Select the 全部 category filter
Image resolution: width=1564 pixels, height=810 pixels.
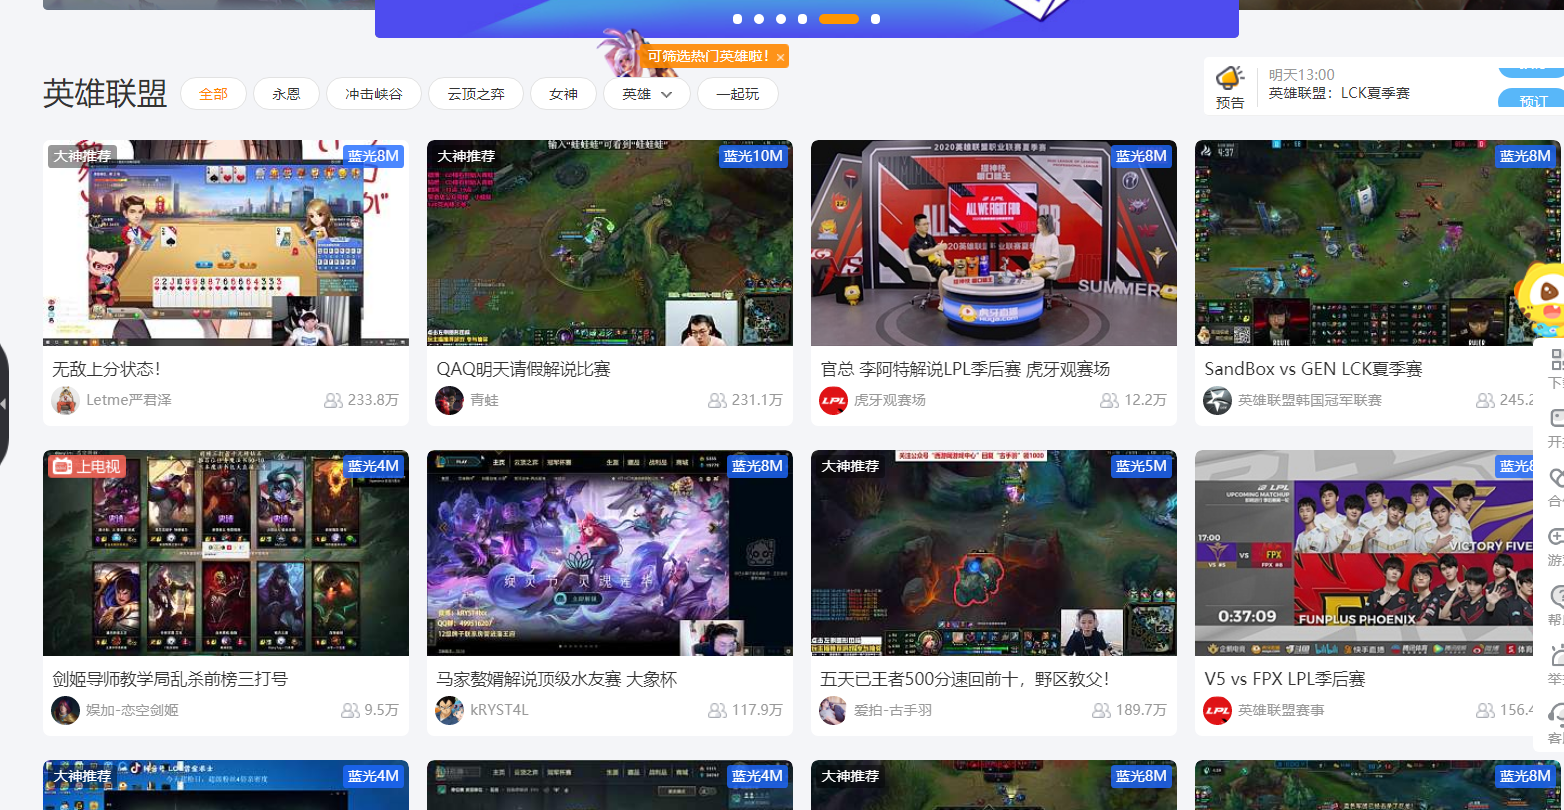tap(214, 94)
